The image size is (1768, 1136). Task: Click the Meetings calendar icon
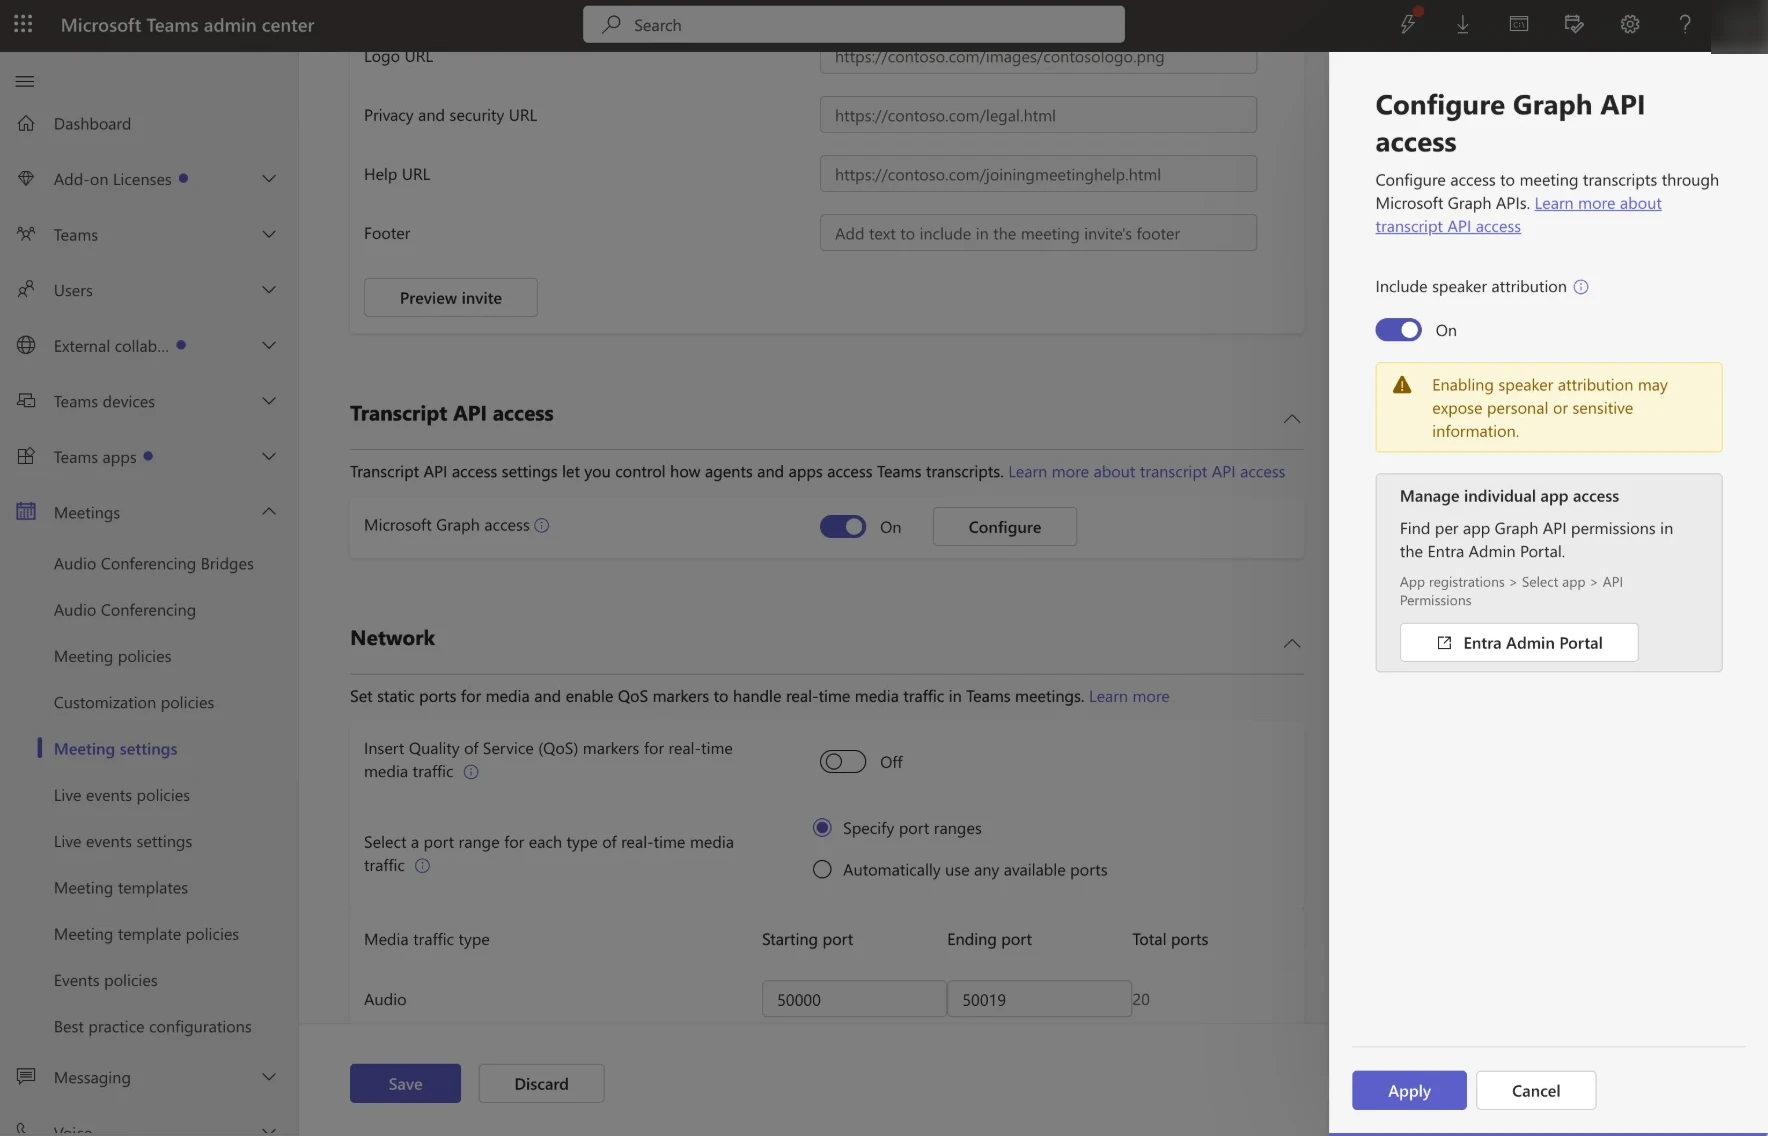26,511
